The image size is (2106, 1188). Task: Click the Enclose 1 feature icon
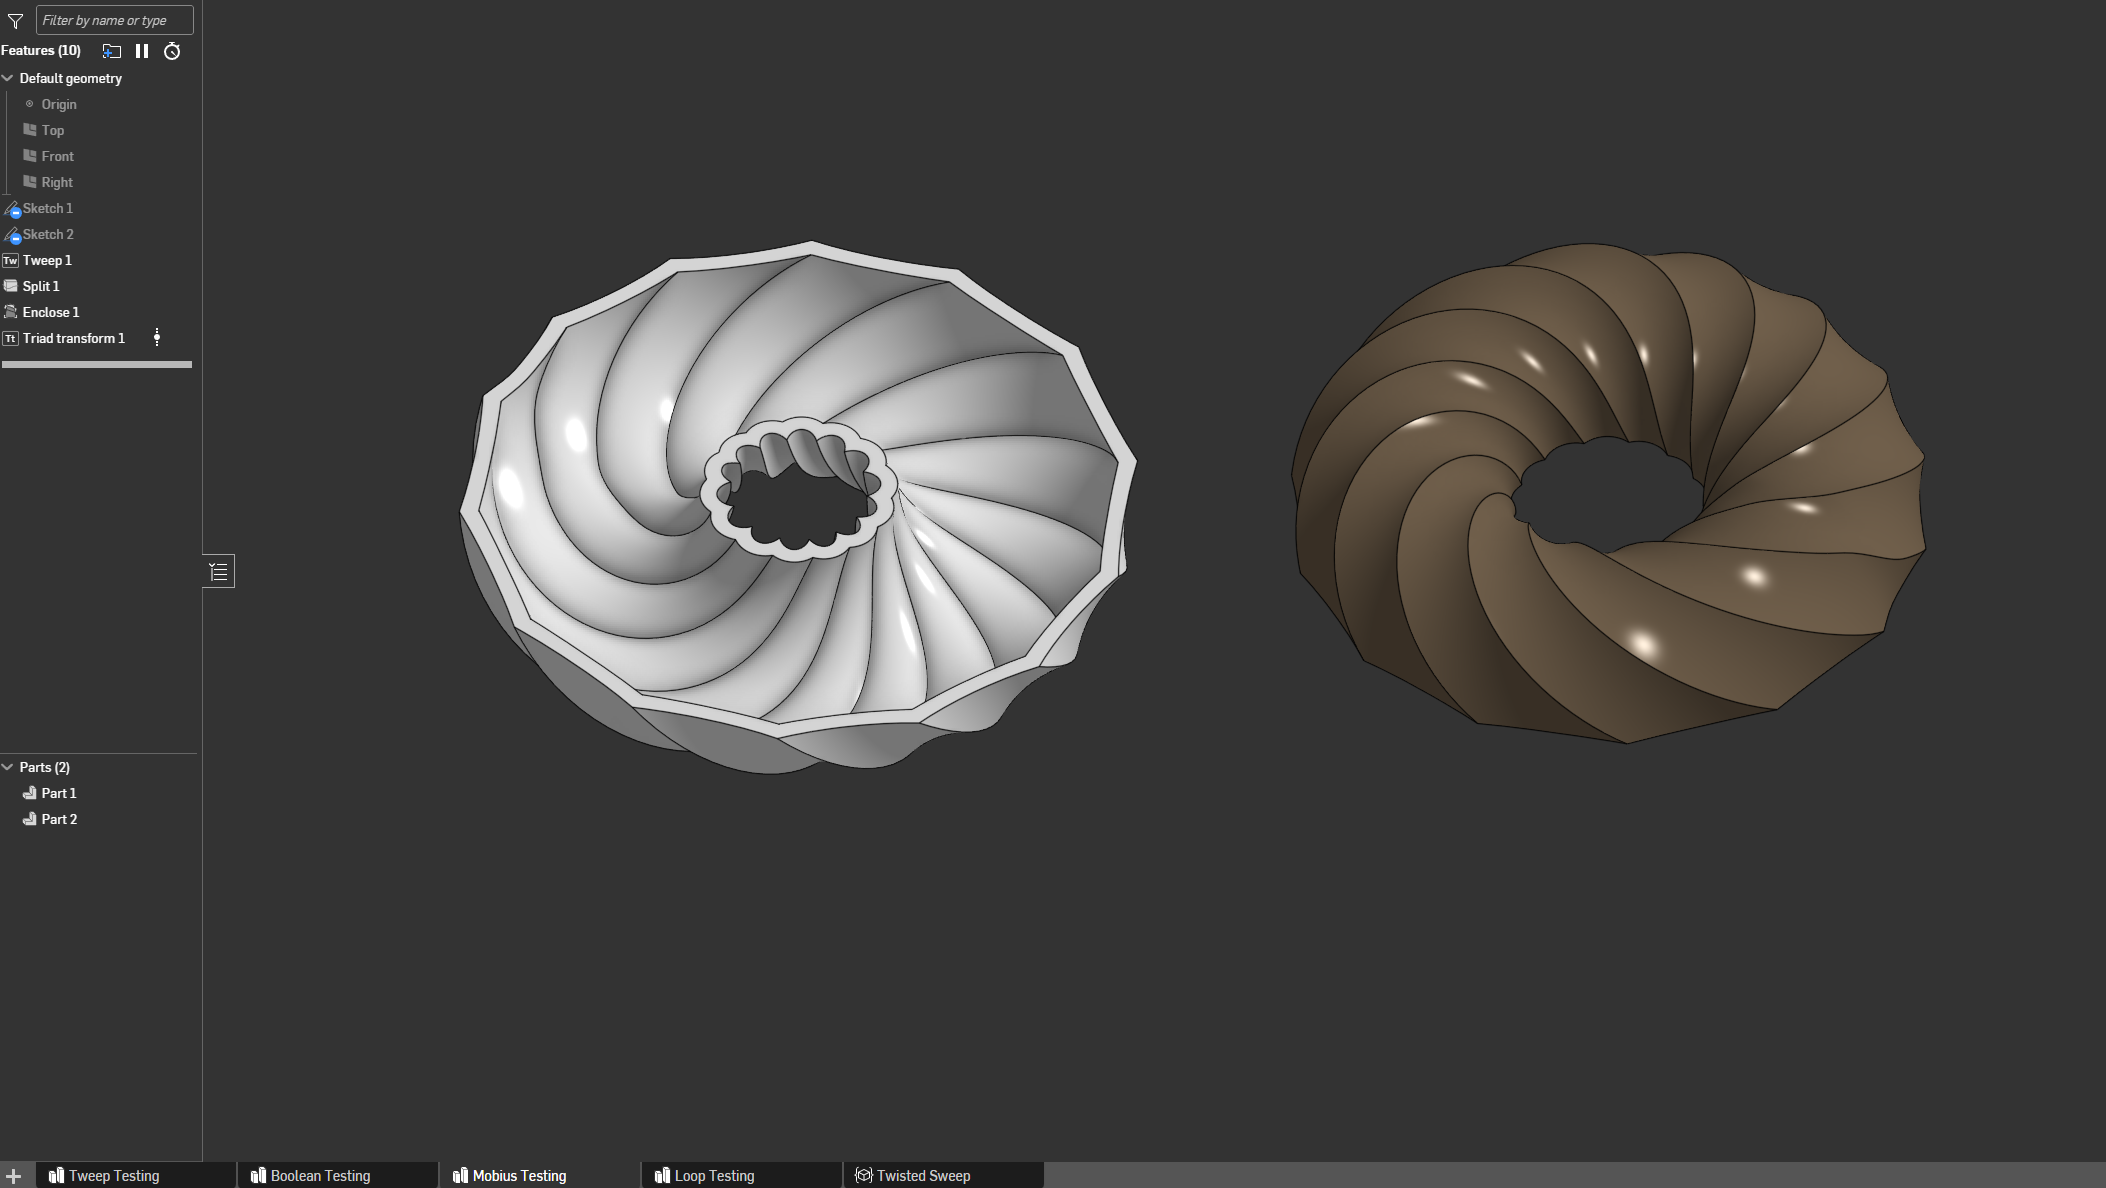click(11, 312)
